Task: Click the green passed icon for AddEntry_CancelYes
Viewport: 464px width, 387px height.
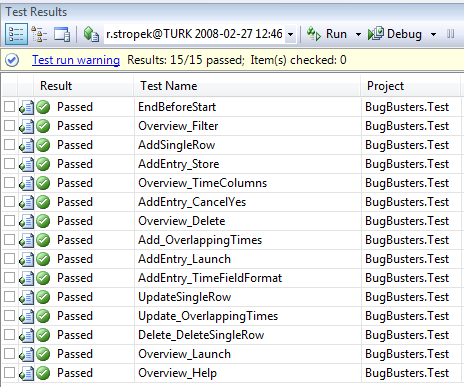Action: [43, 202]
